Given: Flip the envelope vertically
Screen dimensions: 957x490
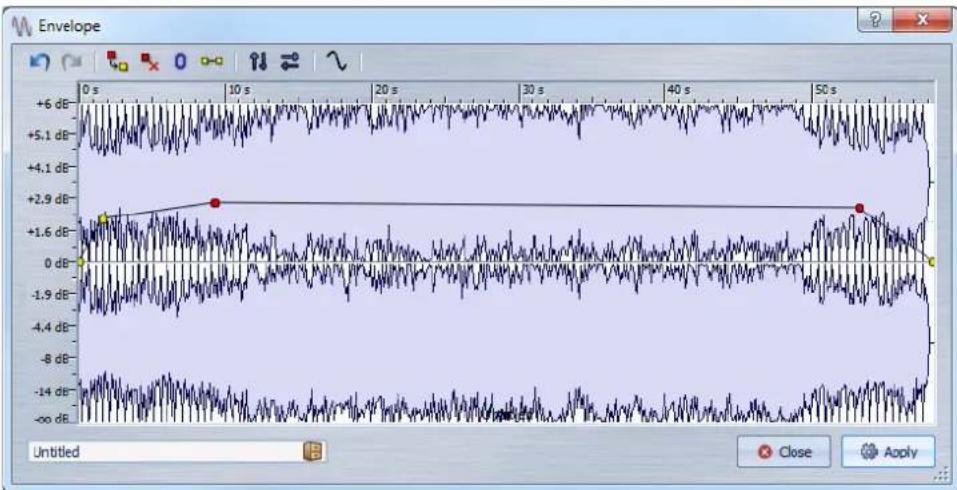Looking at the screenshot, I should pos(259,61).
